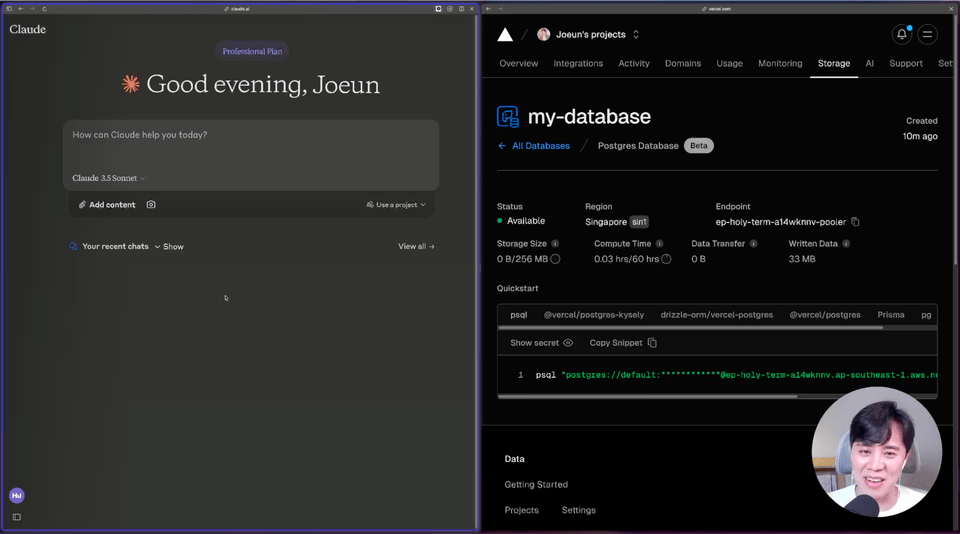The width and height of the screenshot is (960, 534).
Task: Toggle Show secret eye icon
Action: [568, 343]
